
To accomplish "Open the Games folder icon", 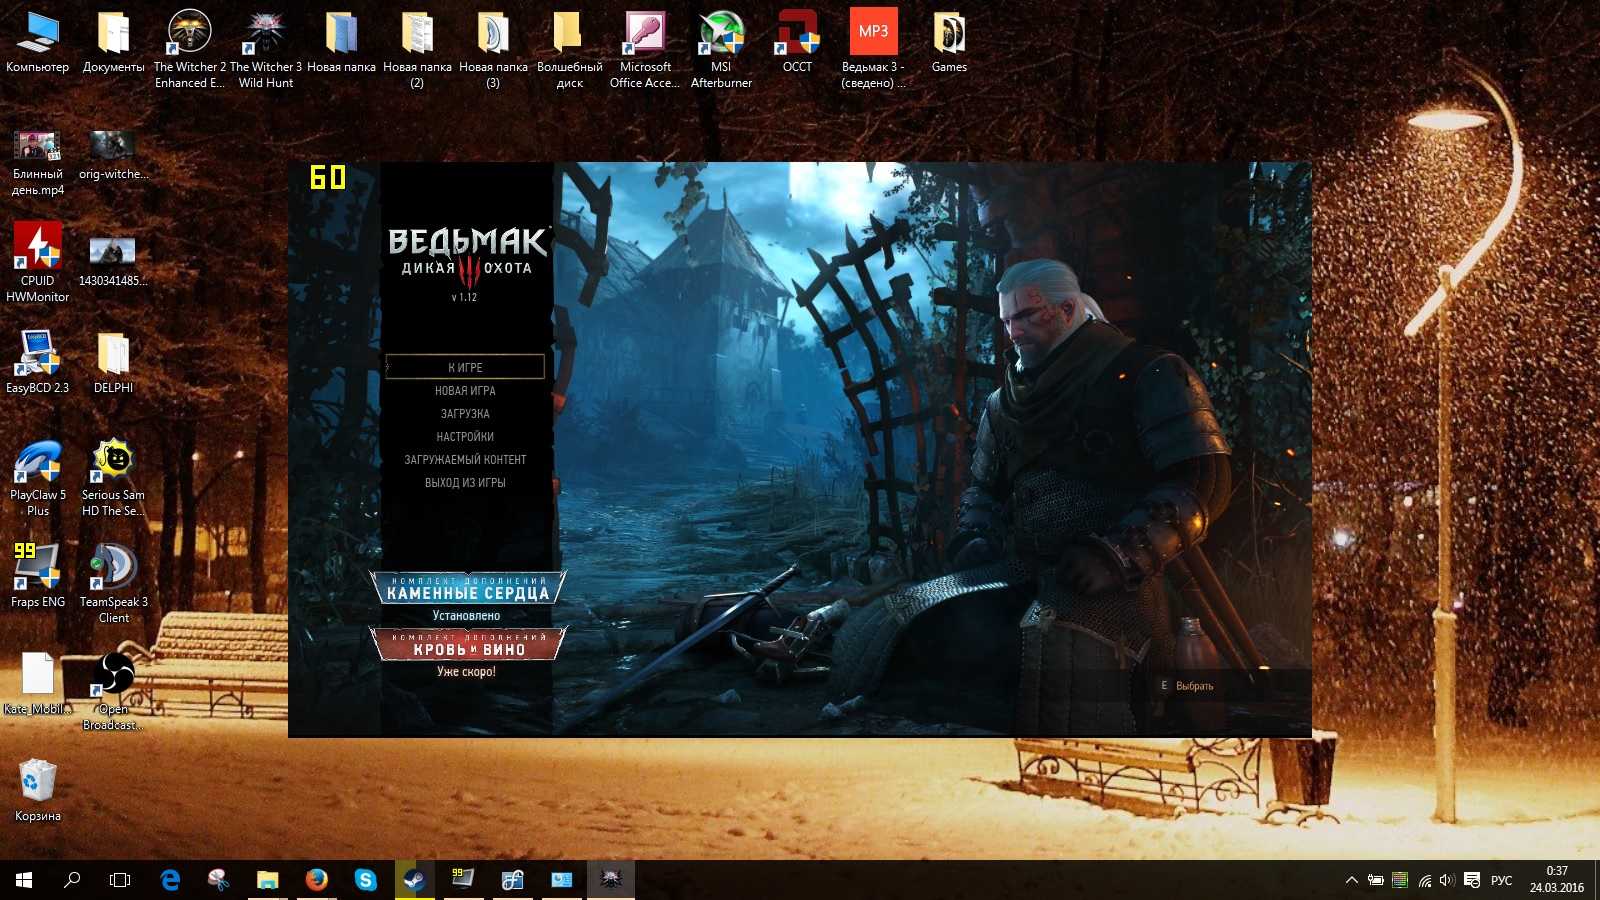I will click(949, 42).
